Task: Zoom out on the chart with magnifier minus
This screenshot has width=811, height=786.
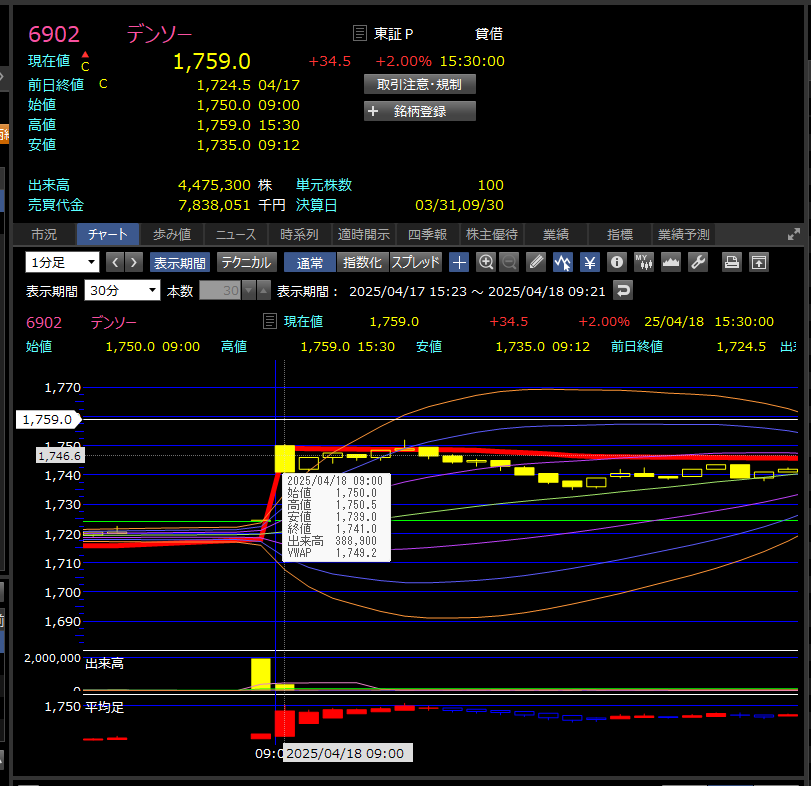Action: pyautogui.click(x=509, y=263)
